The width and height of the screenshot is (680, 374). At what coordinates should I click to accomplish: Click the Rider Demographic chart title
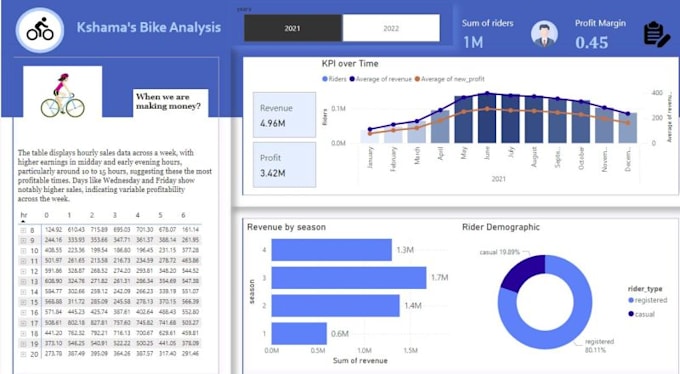501,227
